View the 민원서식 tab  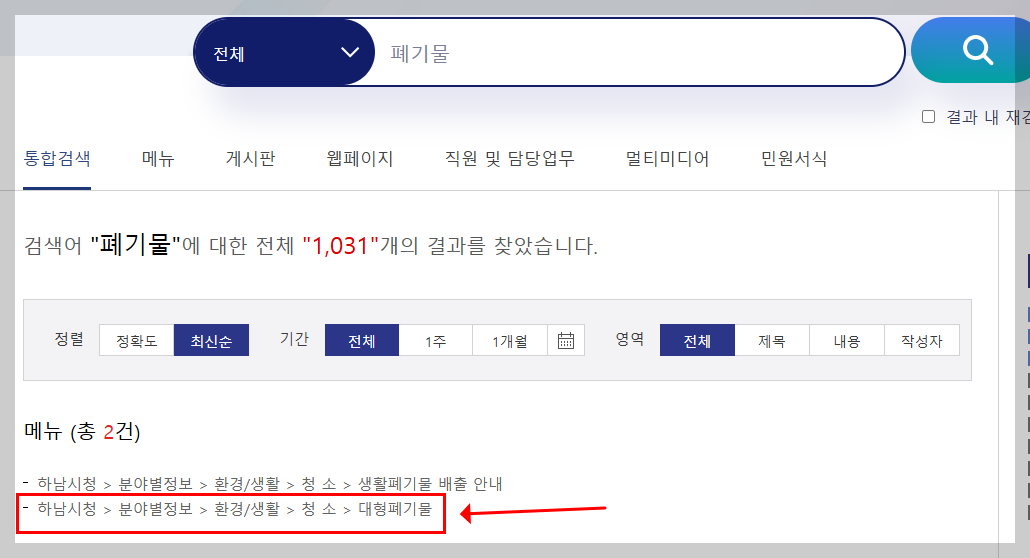pos(794,158)
